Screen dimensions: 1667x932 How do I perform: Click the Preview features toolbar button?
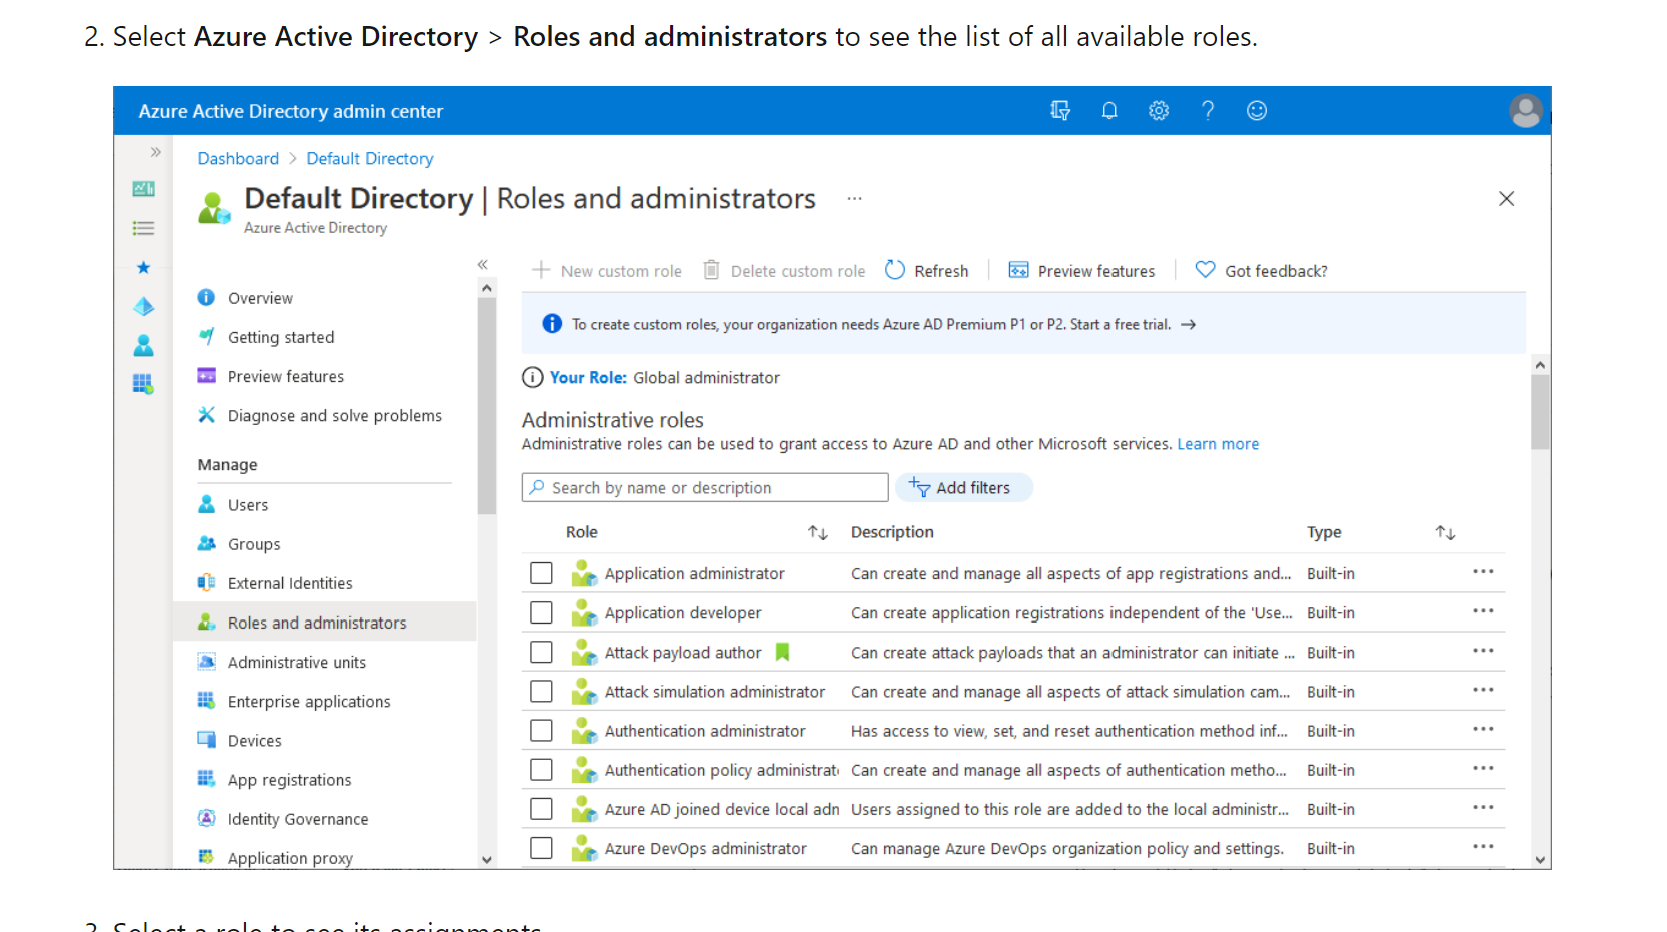[1082, 271]
